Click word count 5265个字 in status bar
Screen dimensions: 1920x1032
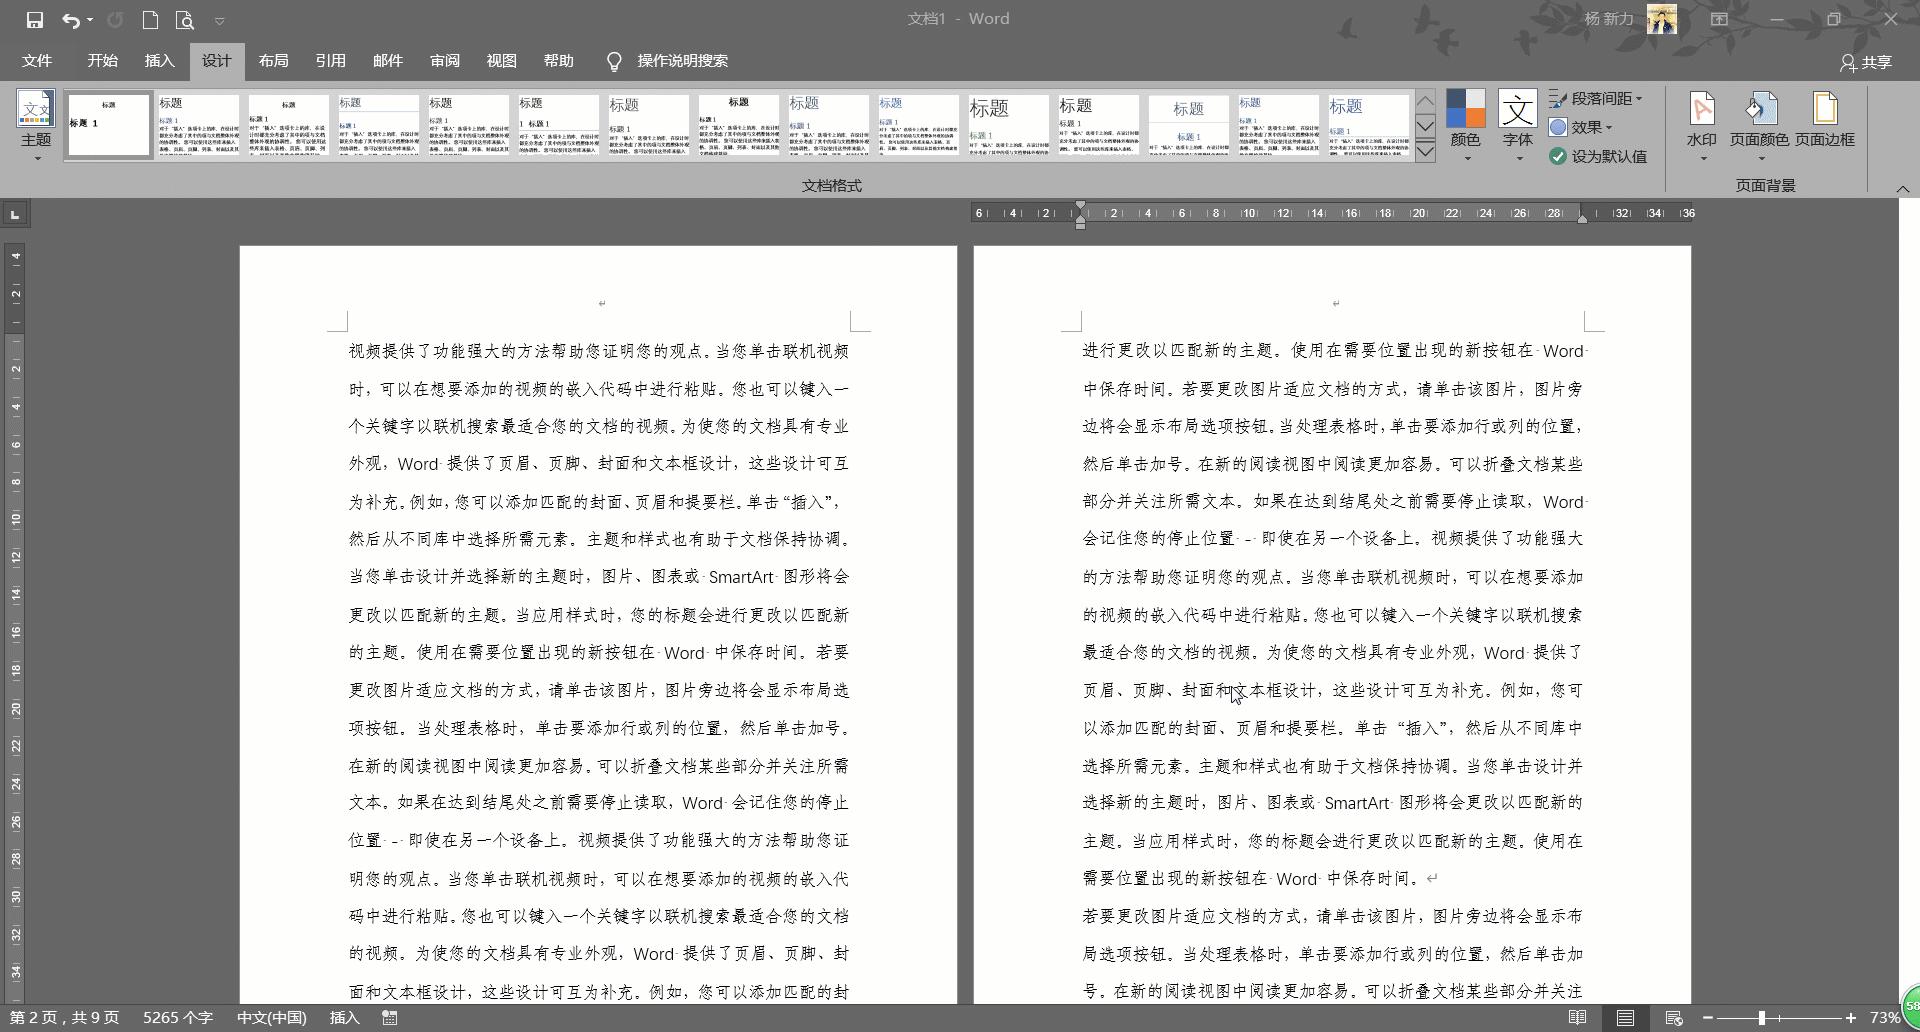[178, 1017]
